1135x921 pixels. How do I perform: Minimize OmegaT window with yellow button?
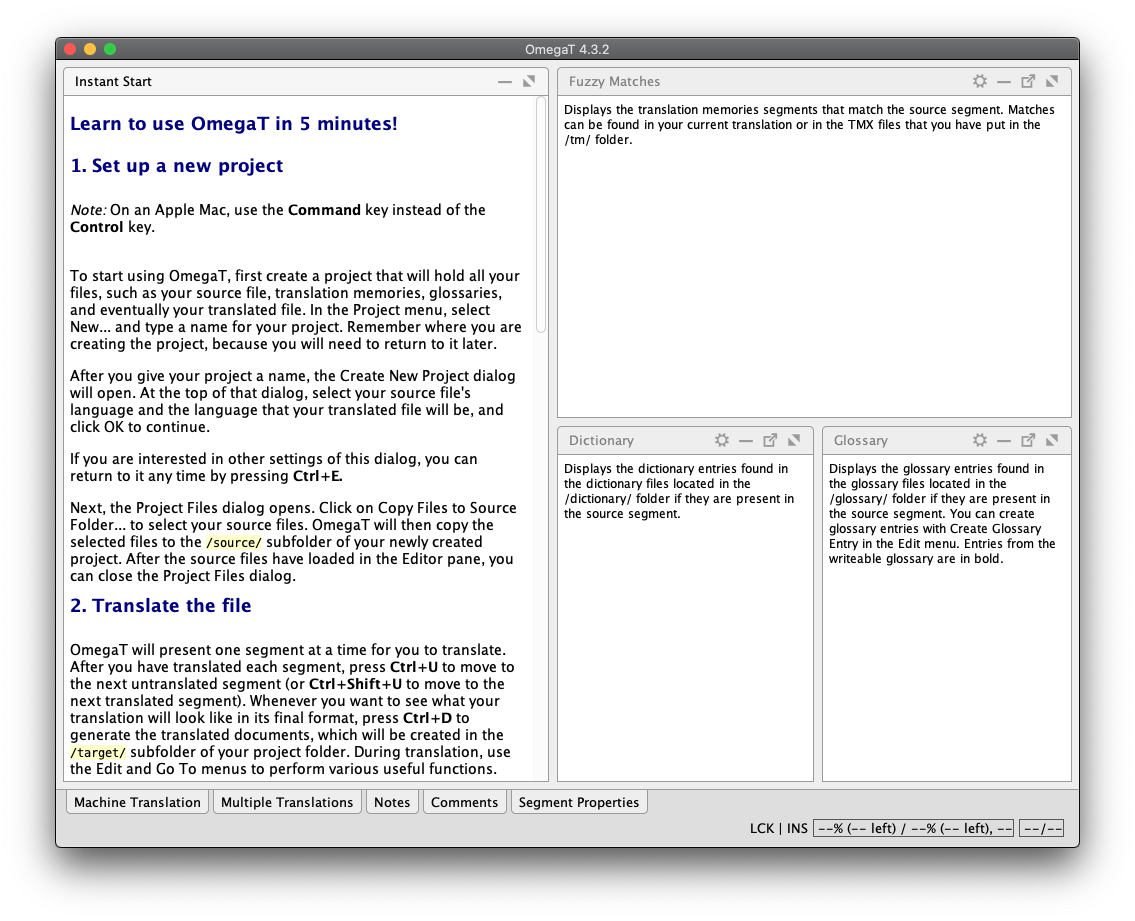tap(90, 49)
